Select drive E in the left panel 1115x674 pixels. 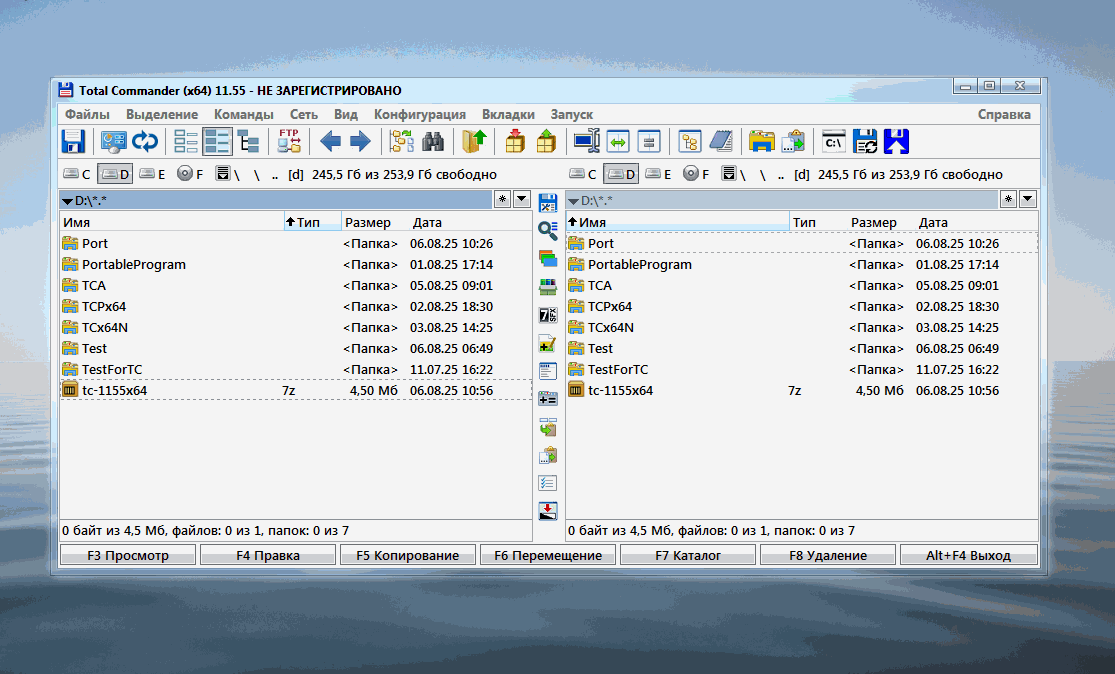152,174
